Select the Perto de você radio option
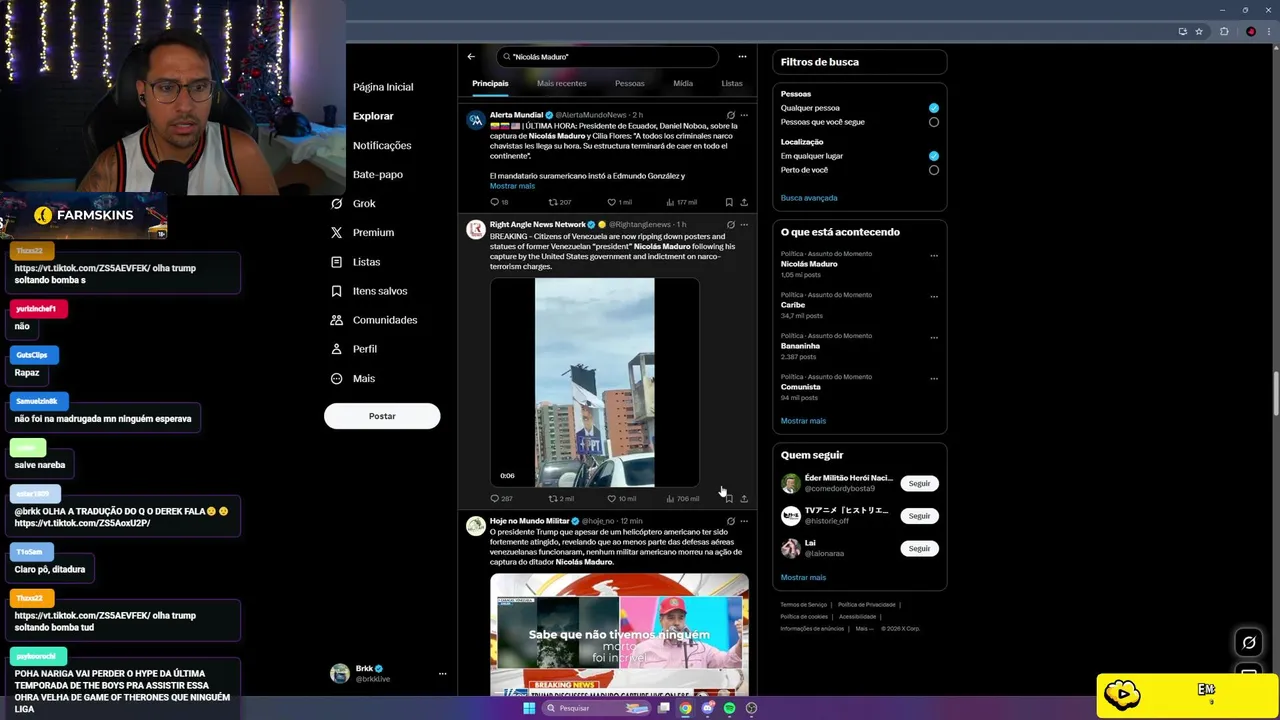Viewport: 1280px width, 720px height. coord(934,170)
